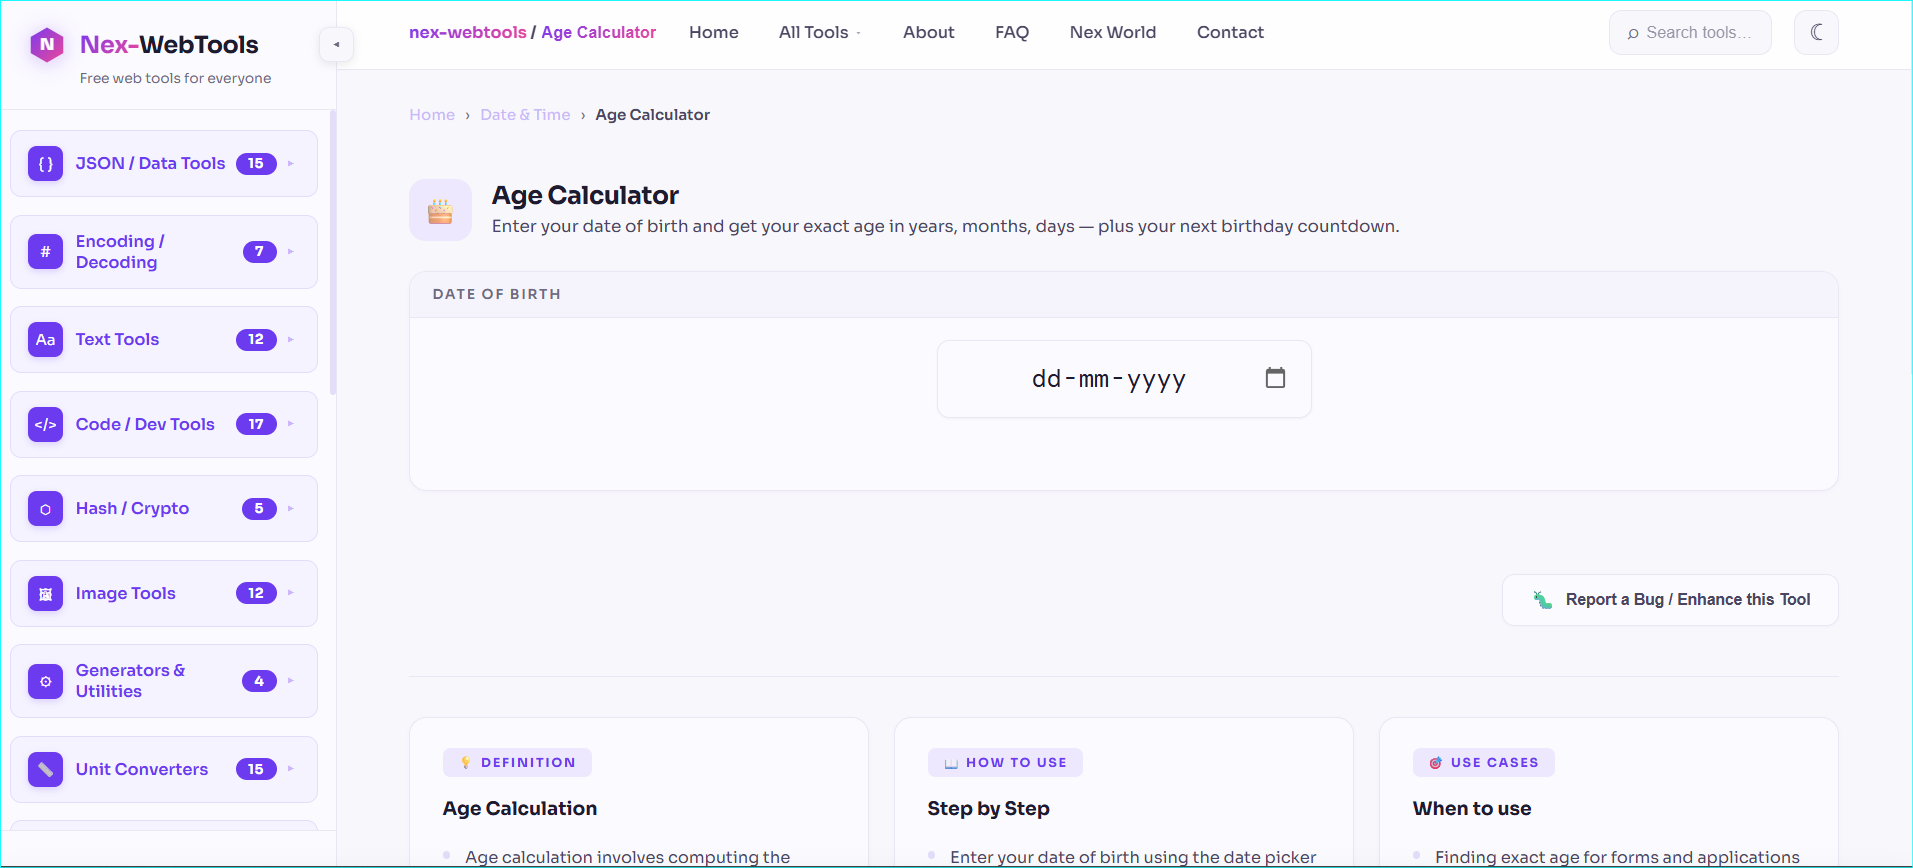This screenshot has height=868, width=1913.
Task: Click the birthday cake Age Calculator icon
Action: click(x=440, y=210)
